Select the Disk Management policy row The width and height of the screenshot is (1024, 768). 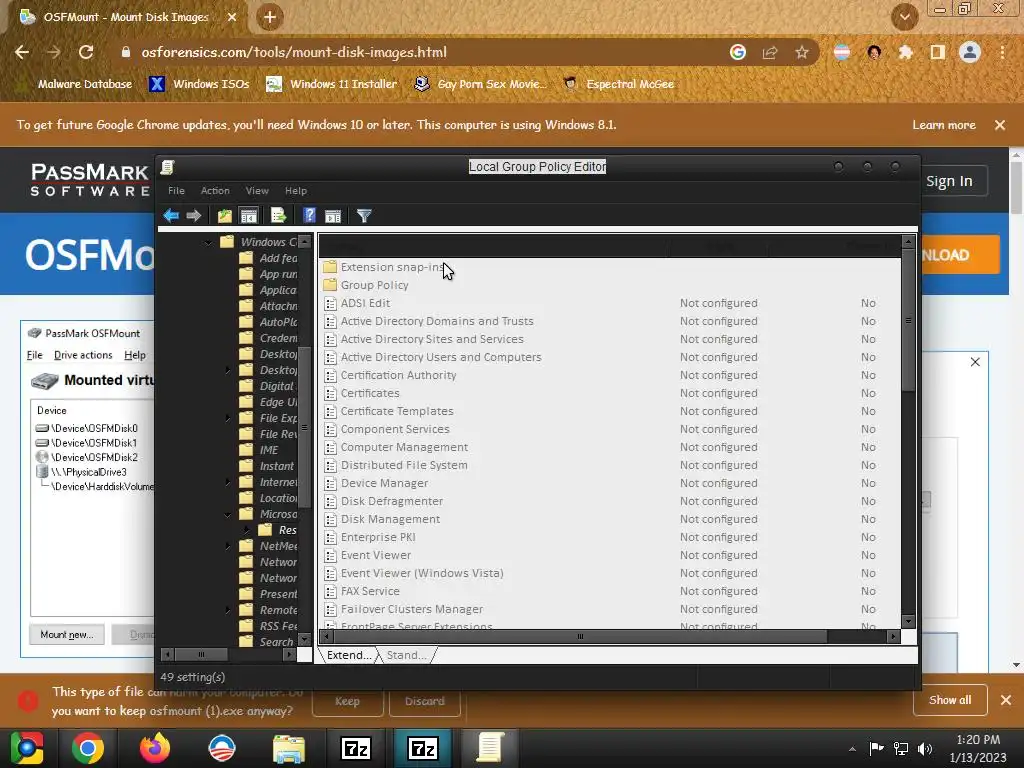(611, 519)
